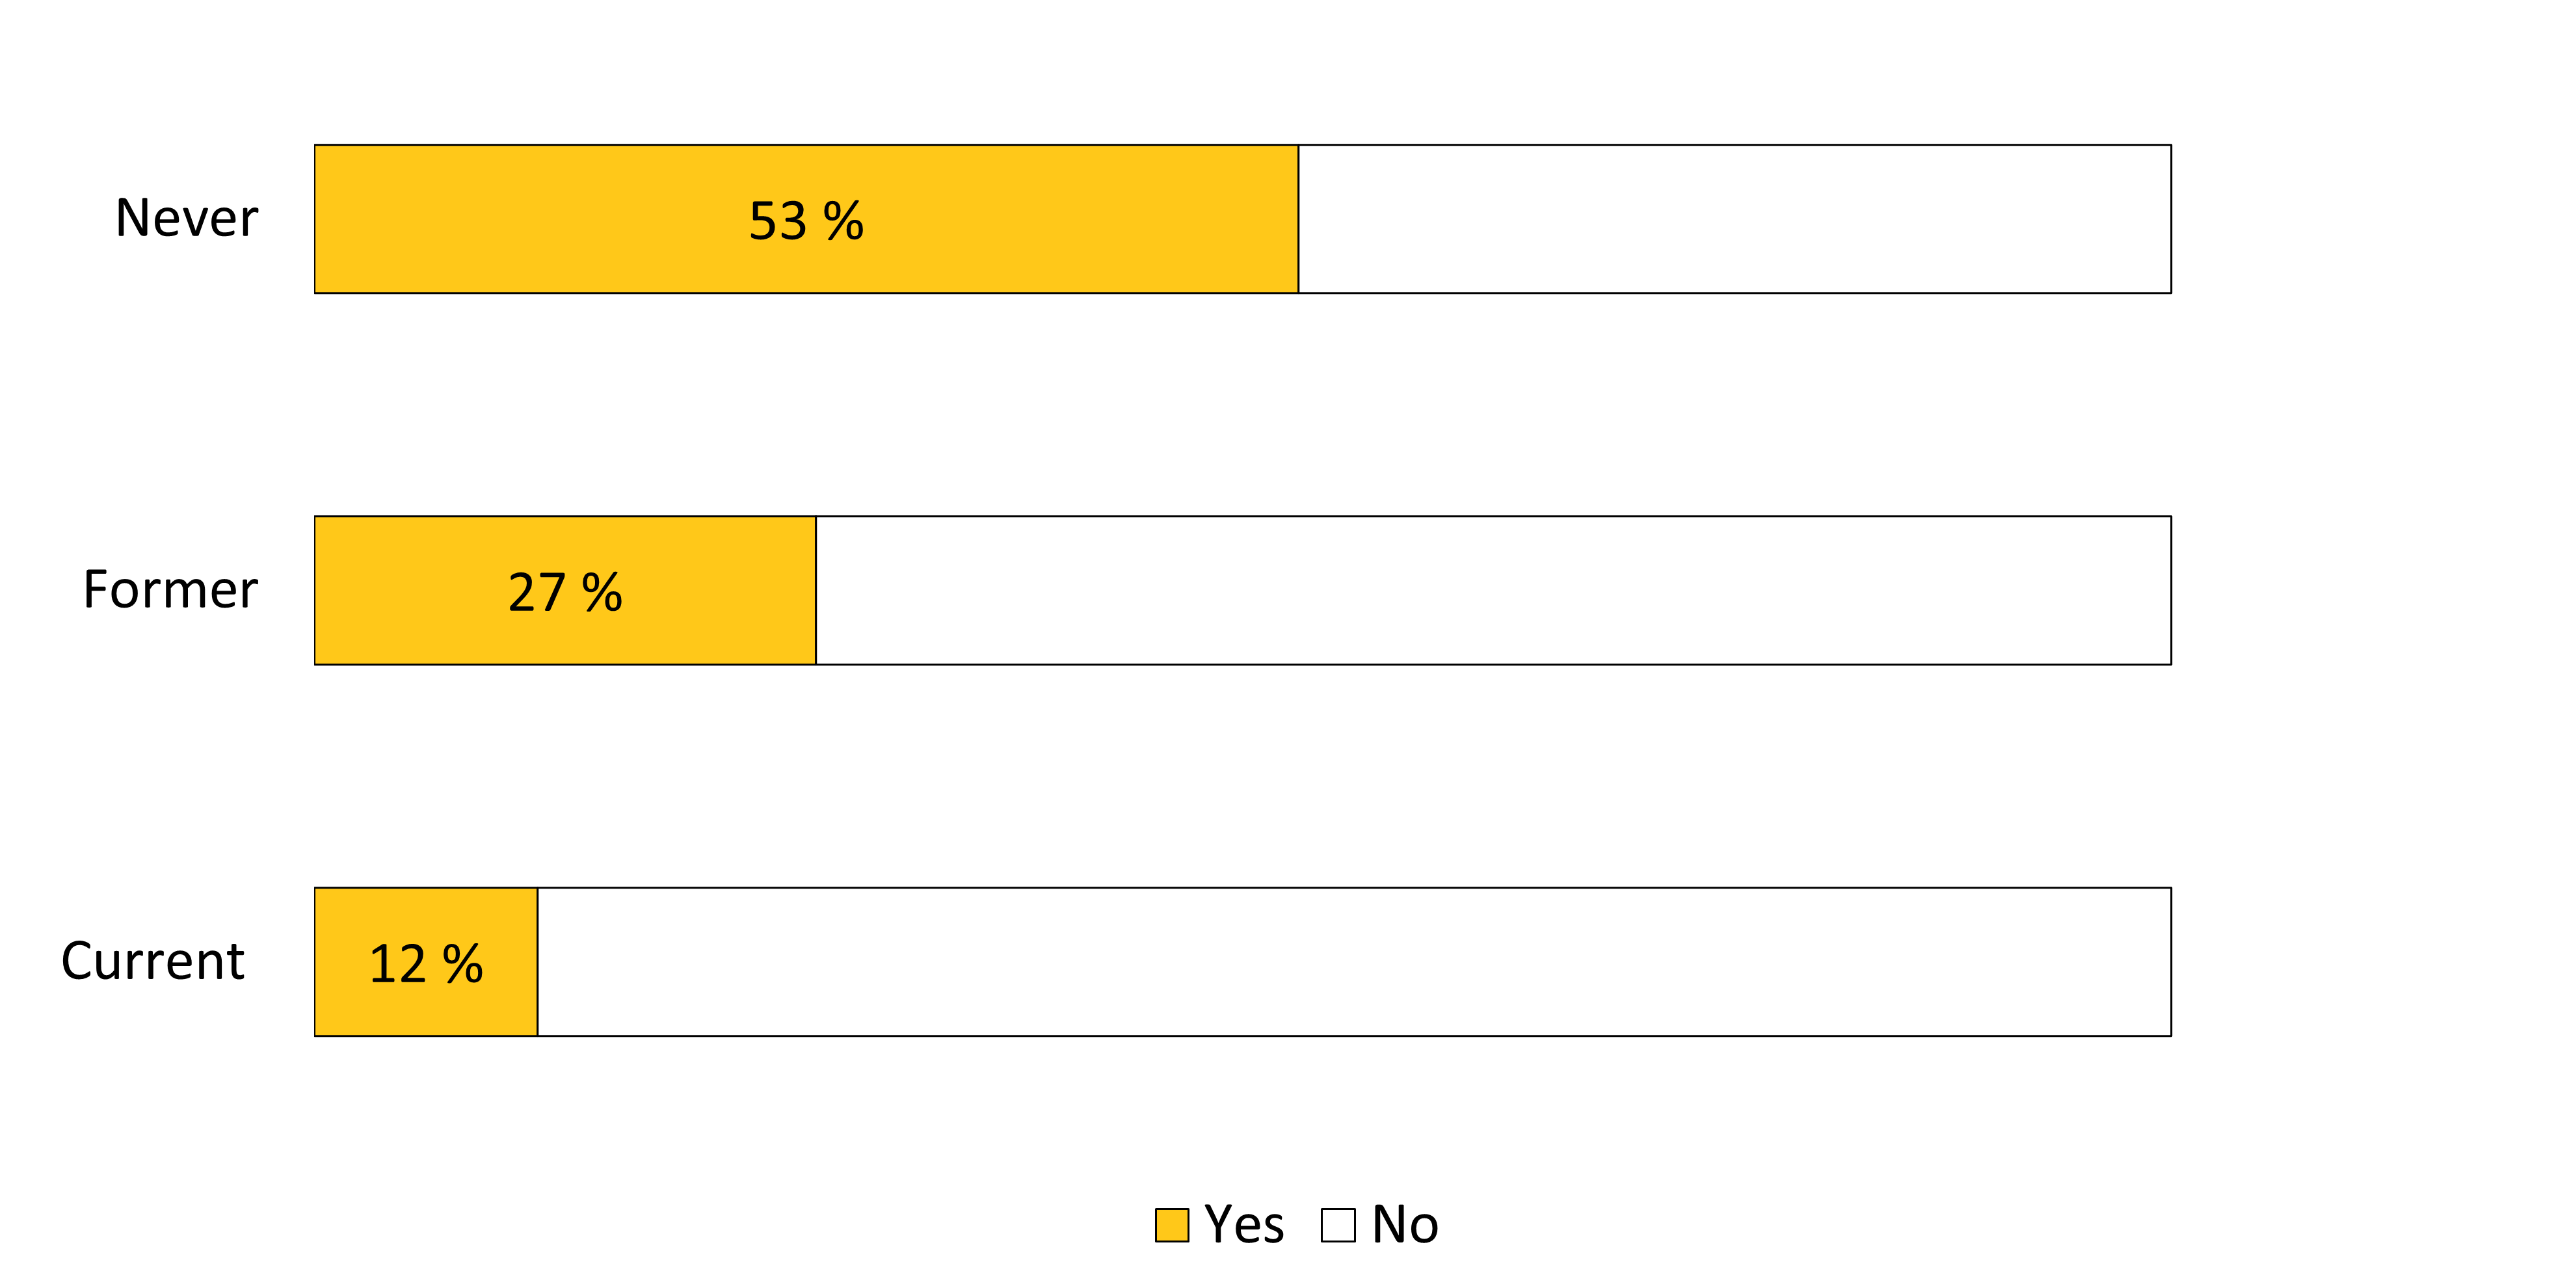
Task: Click the white No segment of Current
Action: [x=1355, y=962]
